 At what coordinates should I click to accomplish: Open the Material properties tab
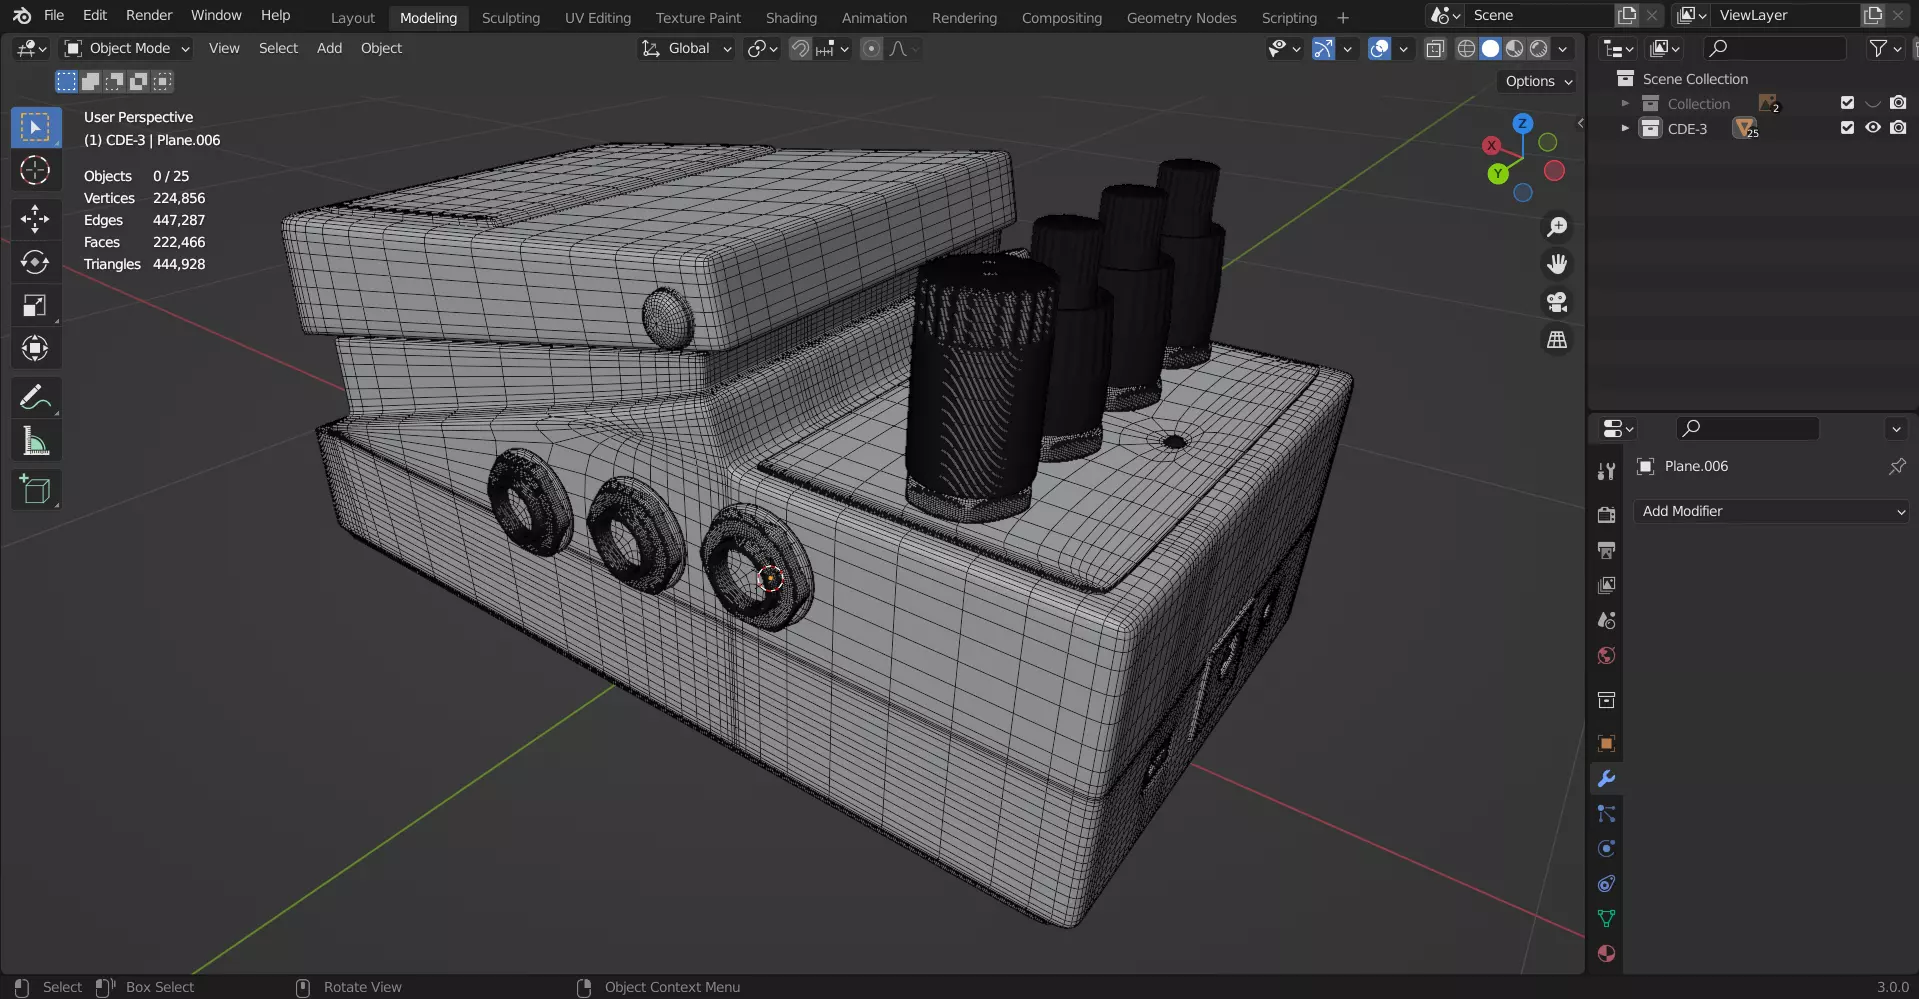pyautogui.click(x=1606, y=954)
